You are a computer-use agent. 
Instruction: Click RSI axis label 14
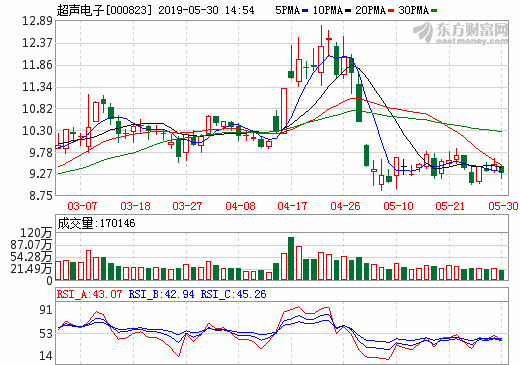point(46,356)
